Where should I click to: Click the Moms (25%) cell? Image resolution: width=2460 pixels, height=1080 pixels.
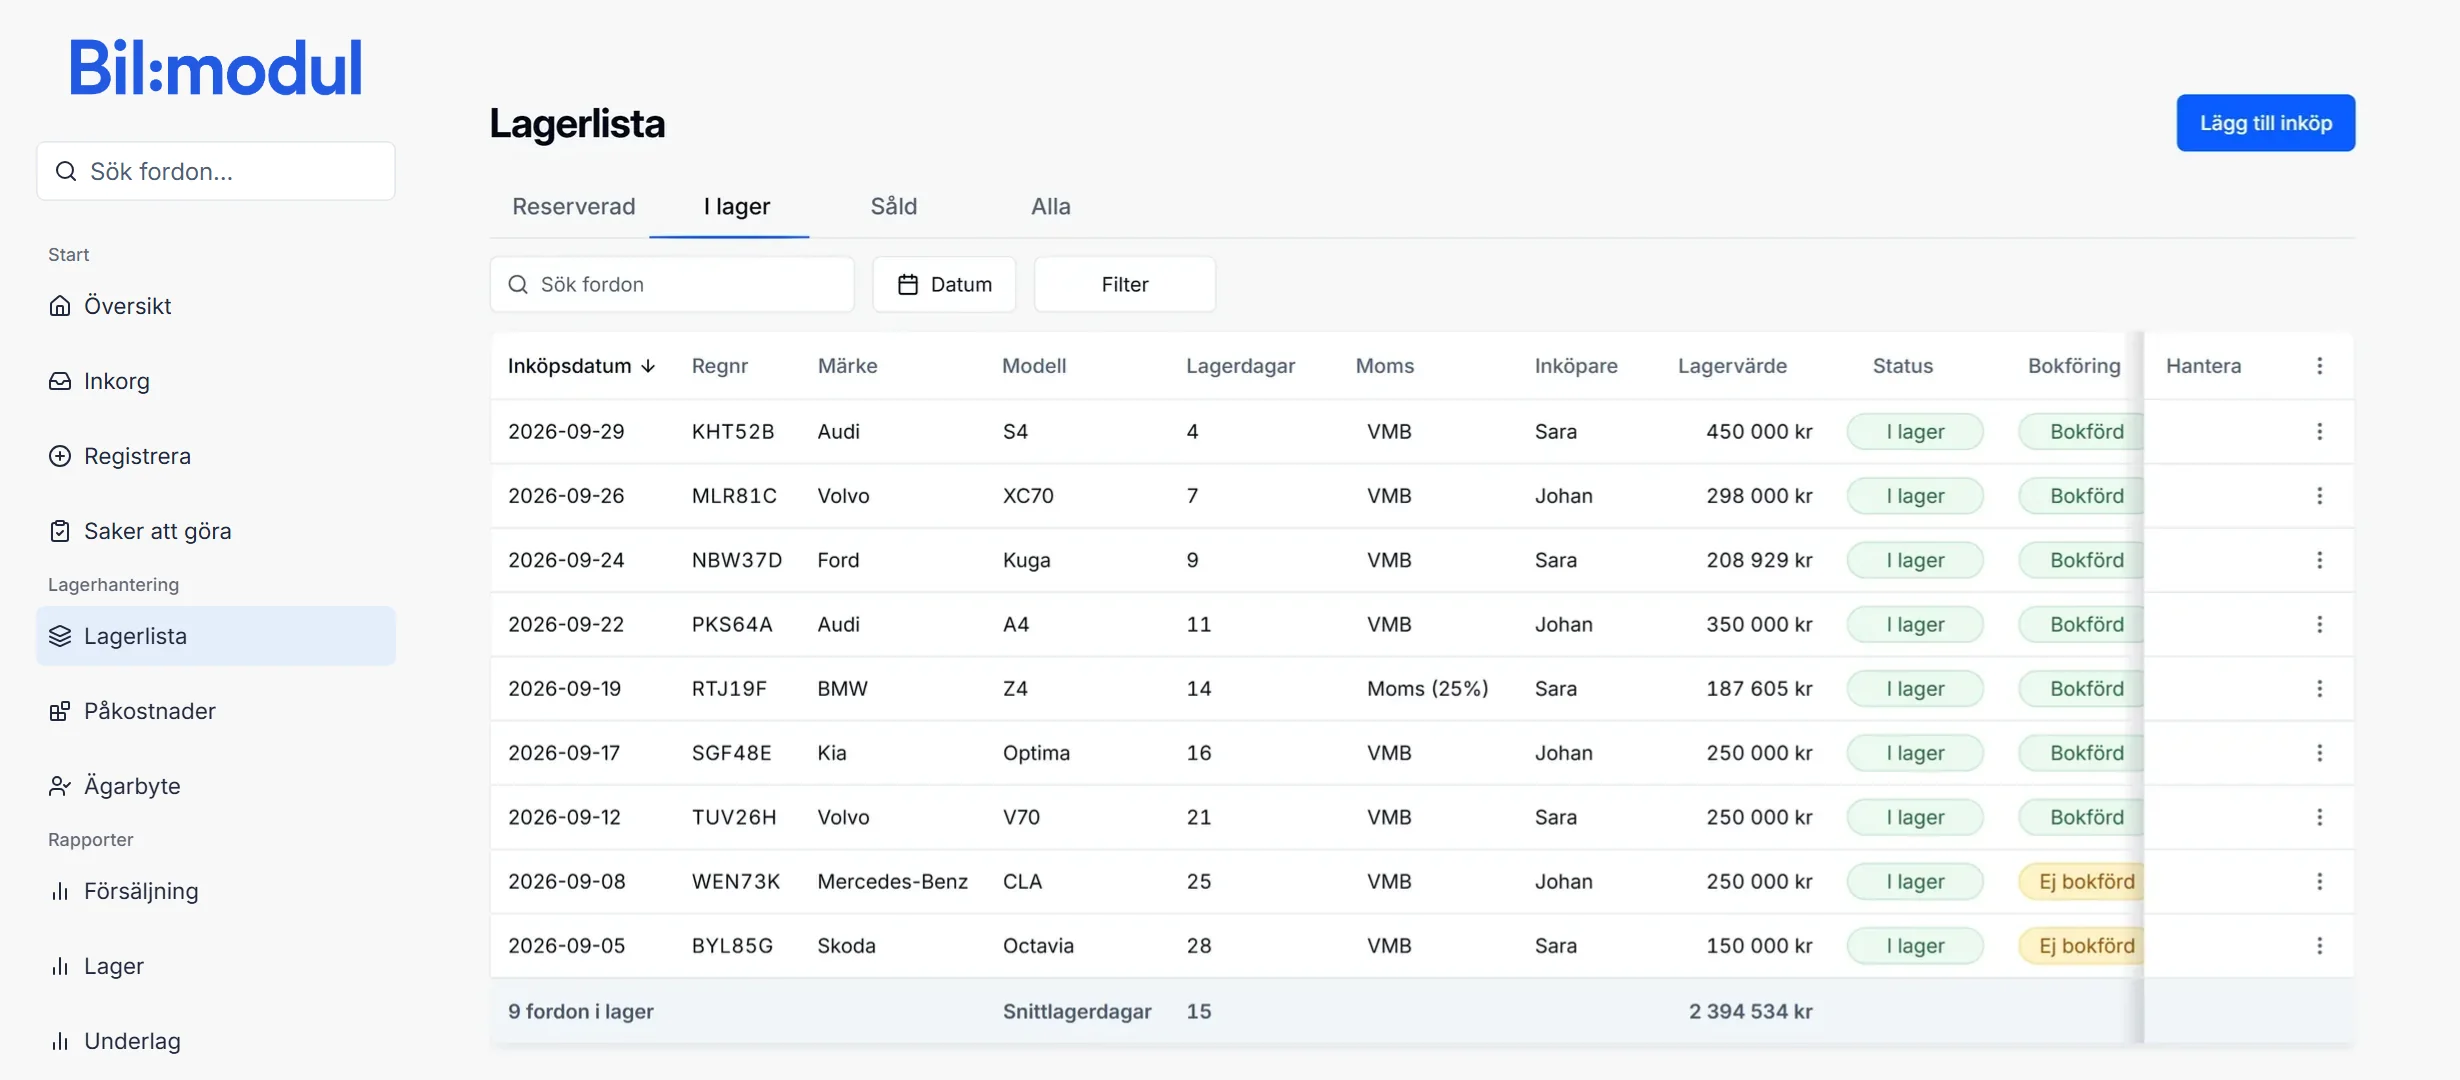coord(1427,689)
